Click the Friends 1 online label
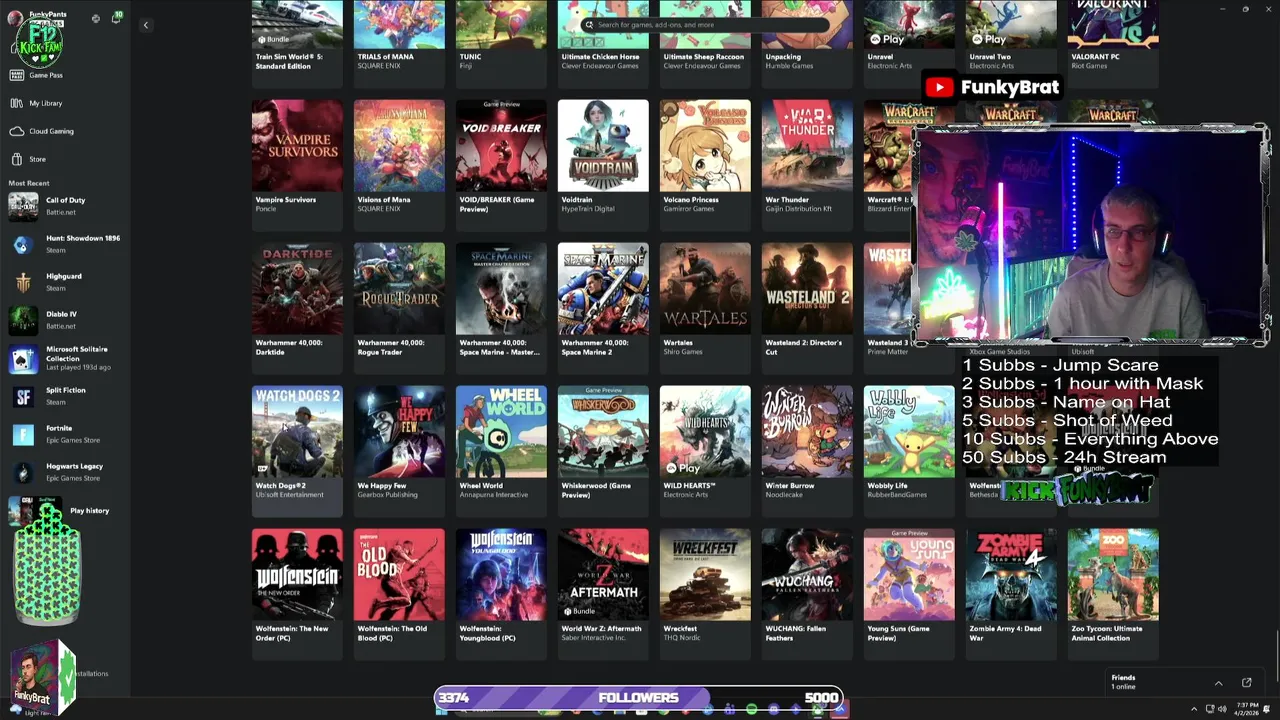 pyautogui.click(x=1124, y=682)
